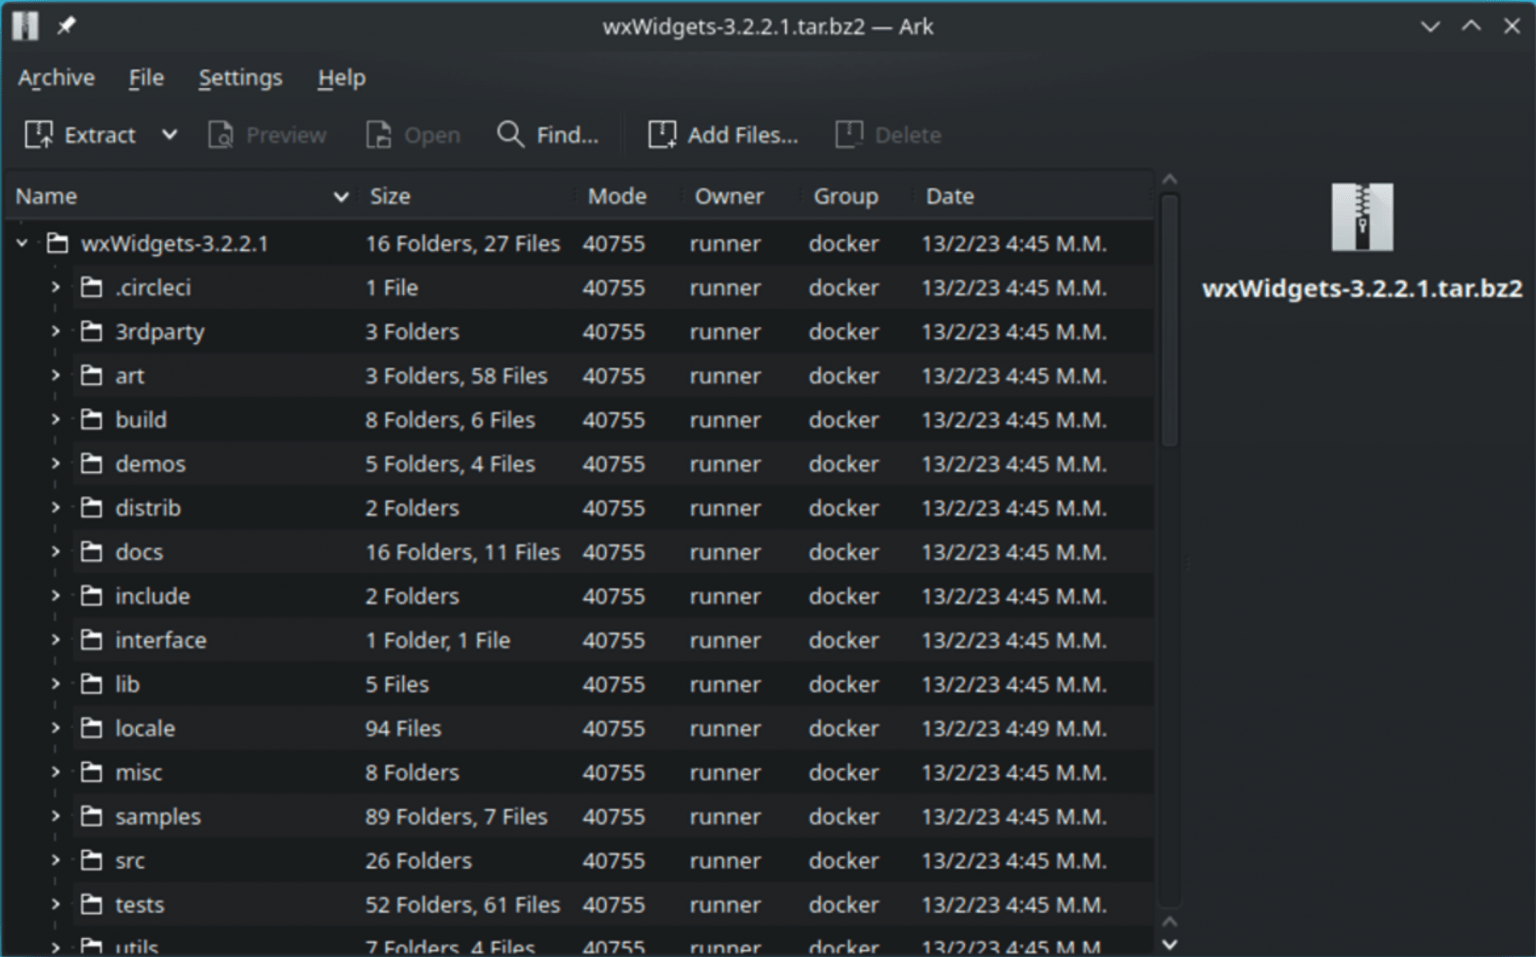
Task: Expand the samples folder
Action: pos(55,816)
